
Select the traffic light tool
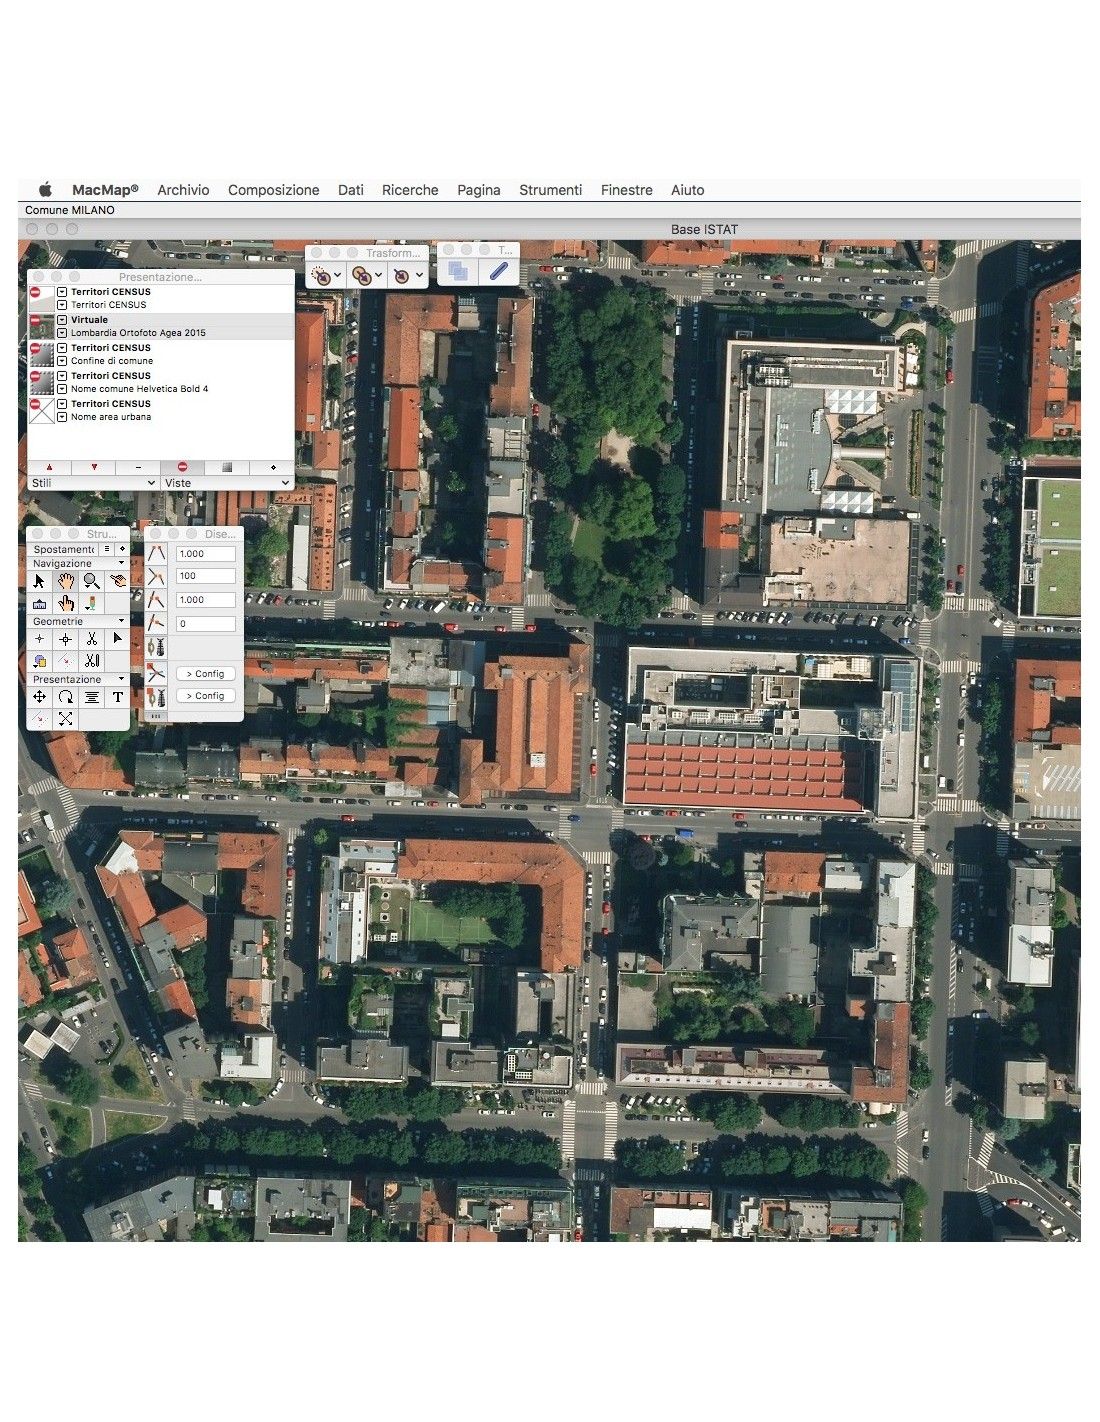92,603
